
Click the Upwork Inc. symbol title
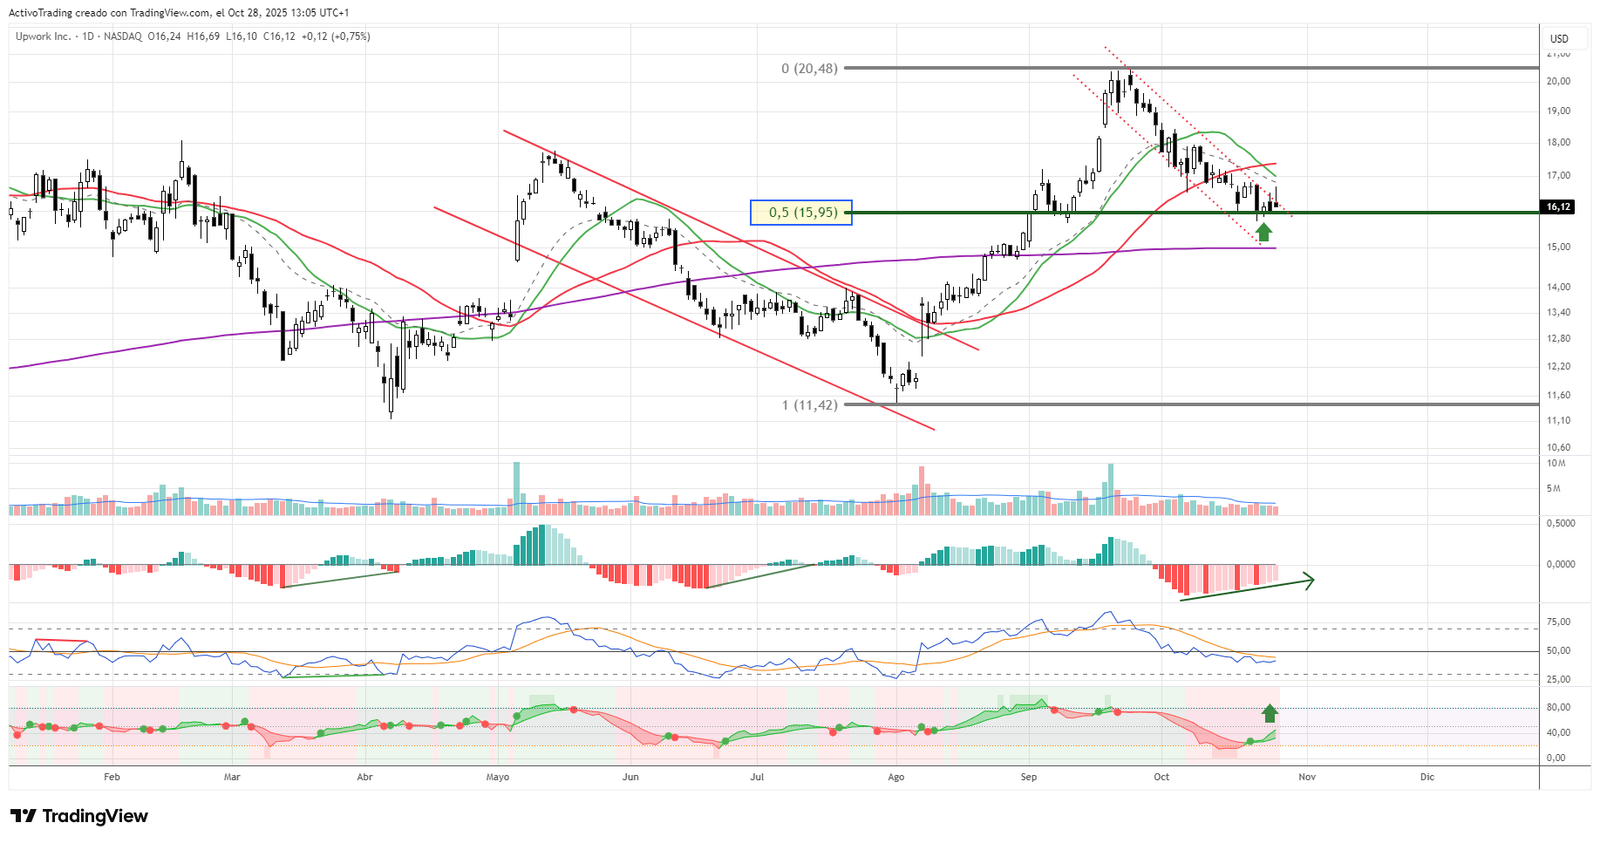[x=43, y=36]
